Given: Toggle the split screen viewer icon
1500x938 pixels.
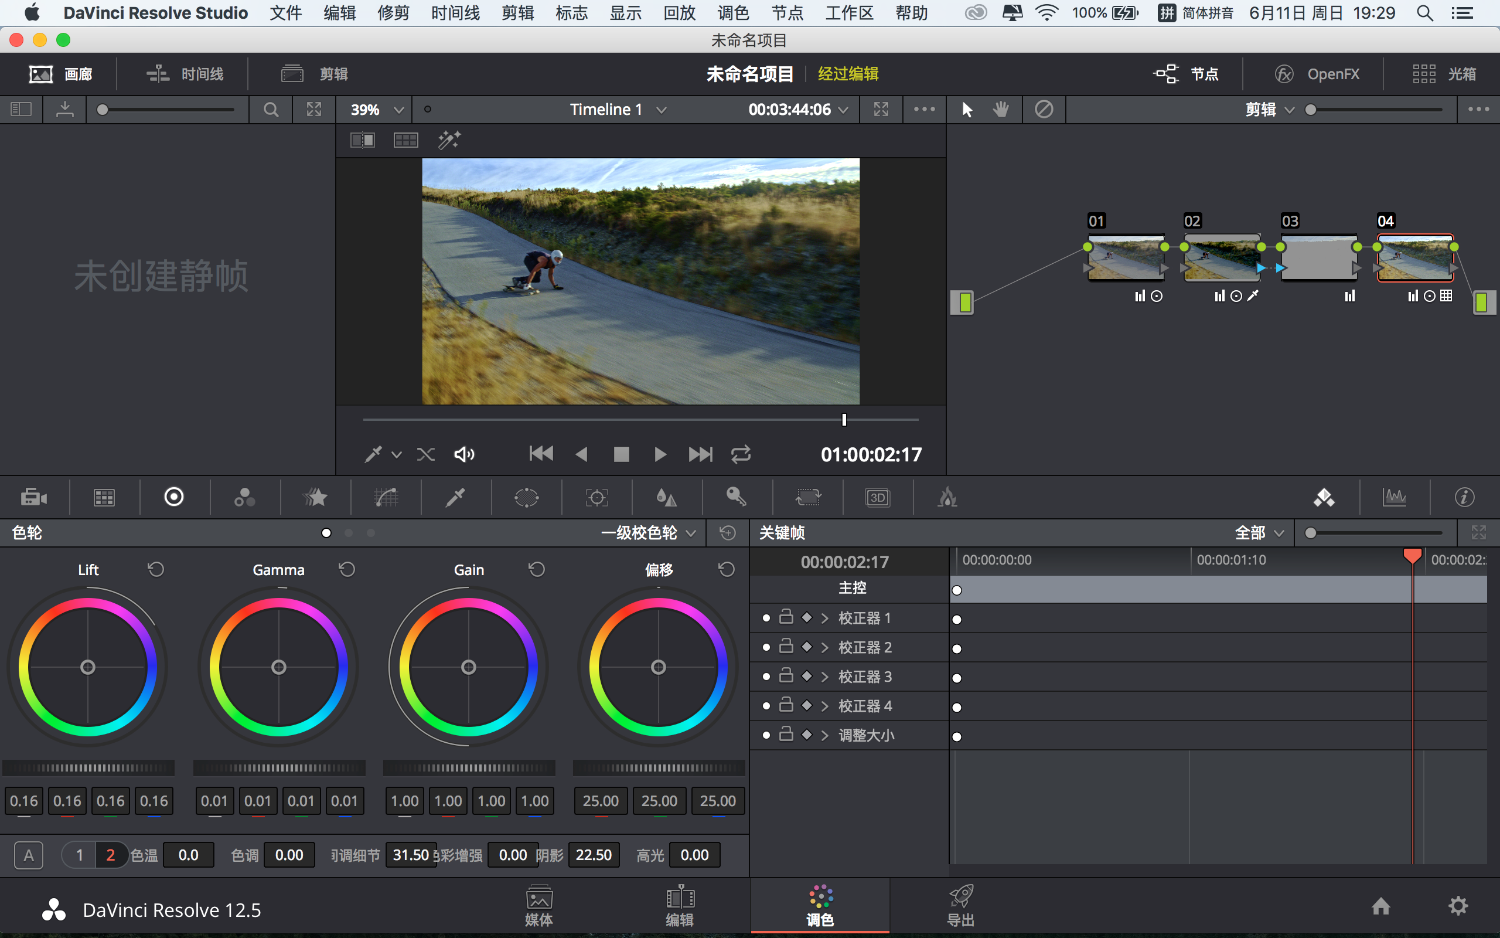Looking at the screenshot, I should coord(406,140).
